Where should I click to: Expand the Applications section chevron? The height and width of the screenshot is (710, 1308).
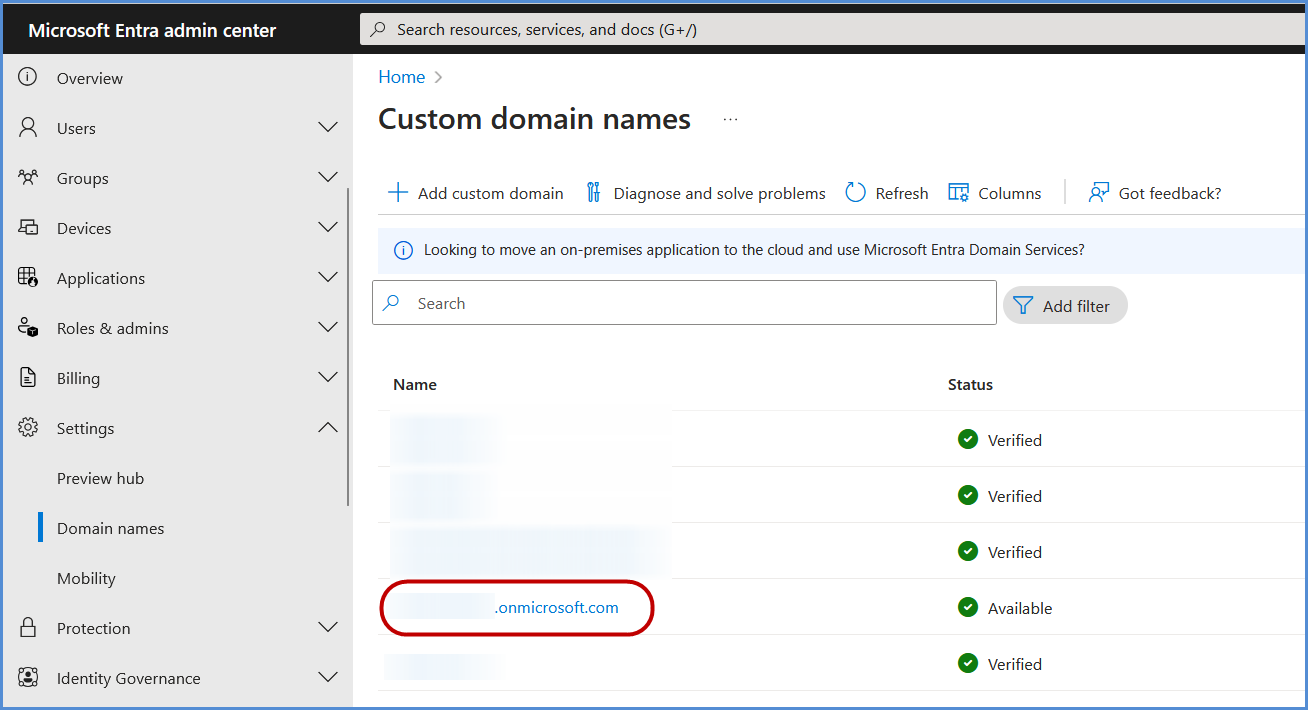click(x=327, y=278)
